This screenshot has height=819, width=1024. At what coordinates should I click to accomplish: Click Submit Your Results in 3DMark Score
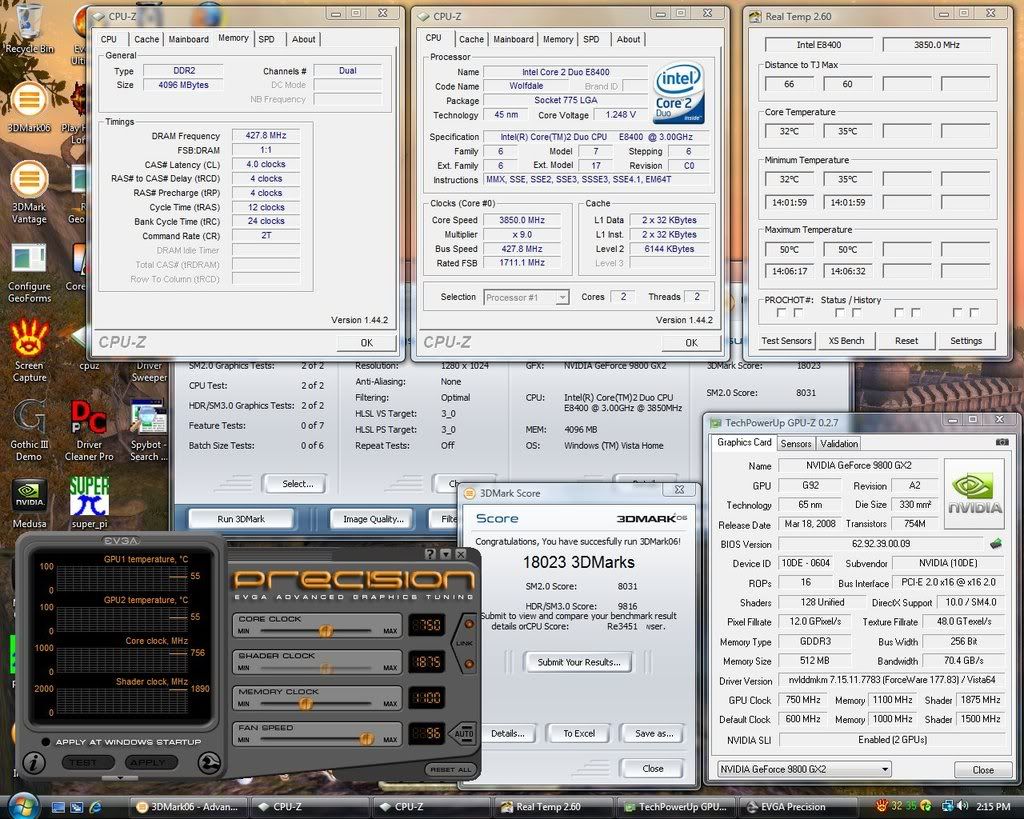tap(579, 662)
